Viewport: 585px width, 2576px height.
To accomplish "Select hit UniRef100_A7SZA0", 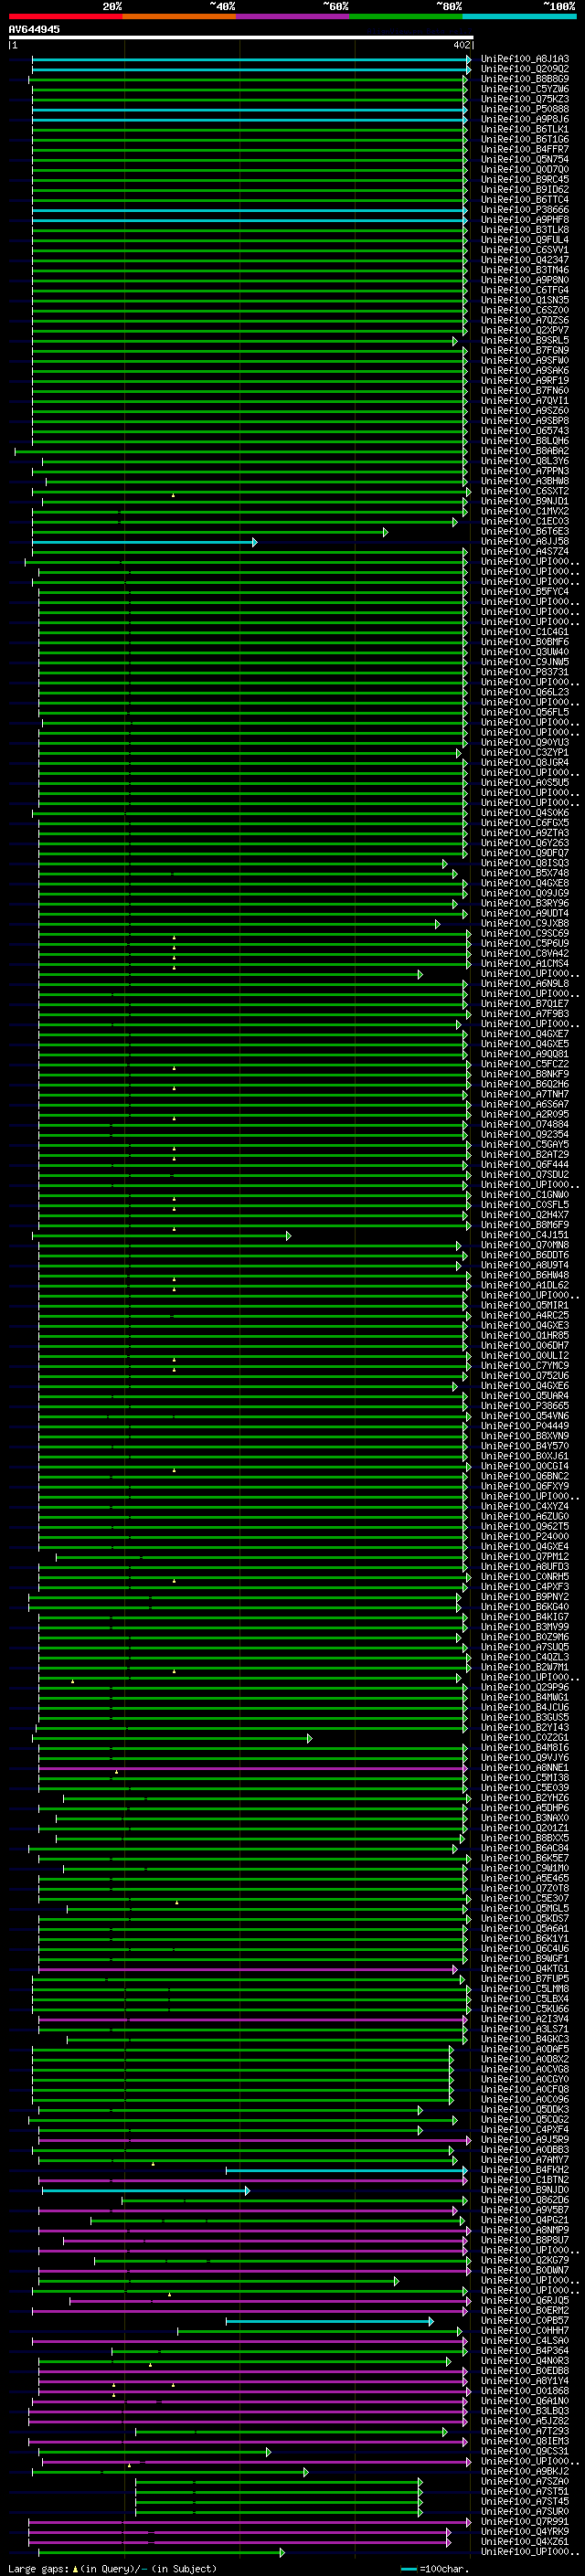I will coord(525,2483).
